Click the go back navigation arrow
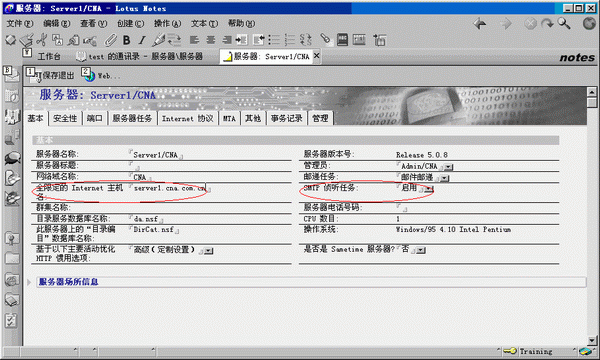Viewport: 600px width, 360px height. click(479, 24)
